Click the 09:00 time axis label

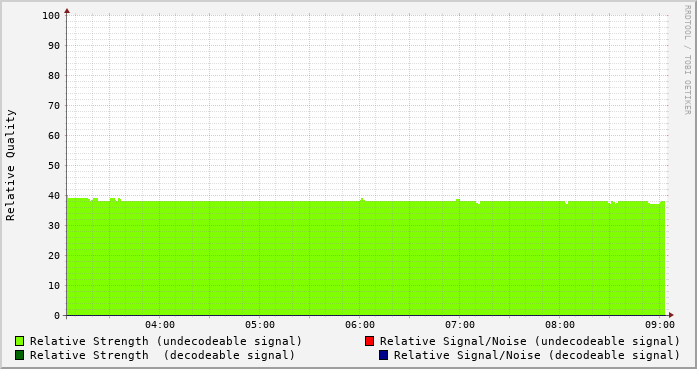[x=660, y=325]
